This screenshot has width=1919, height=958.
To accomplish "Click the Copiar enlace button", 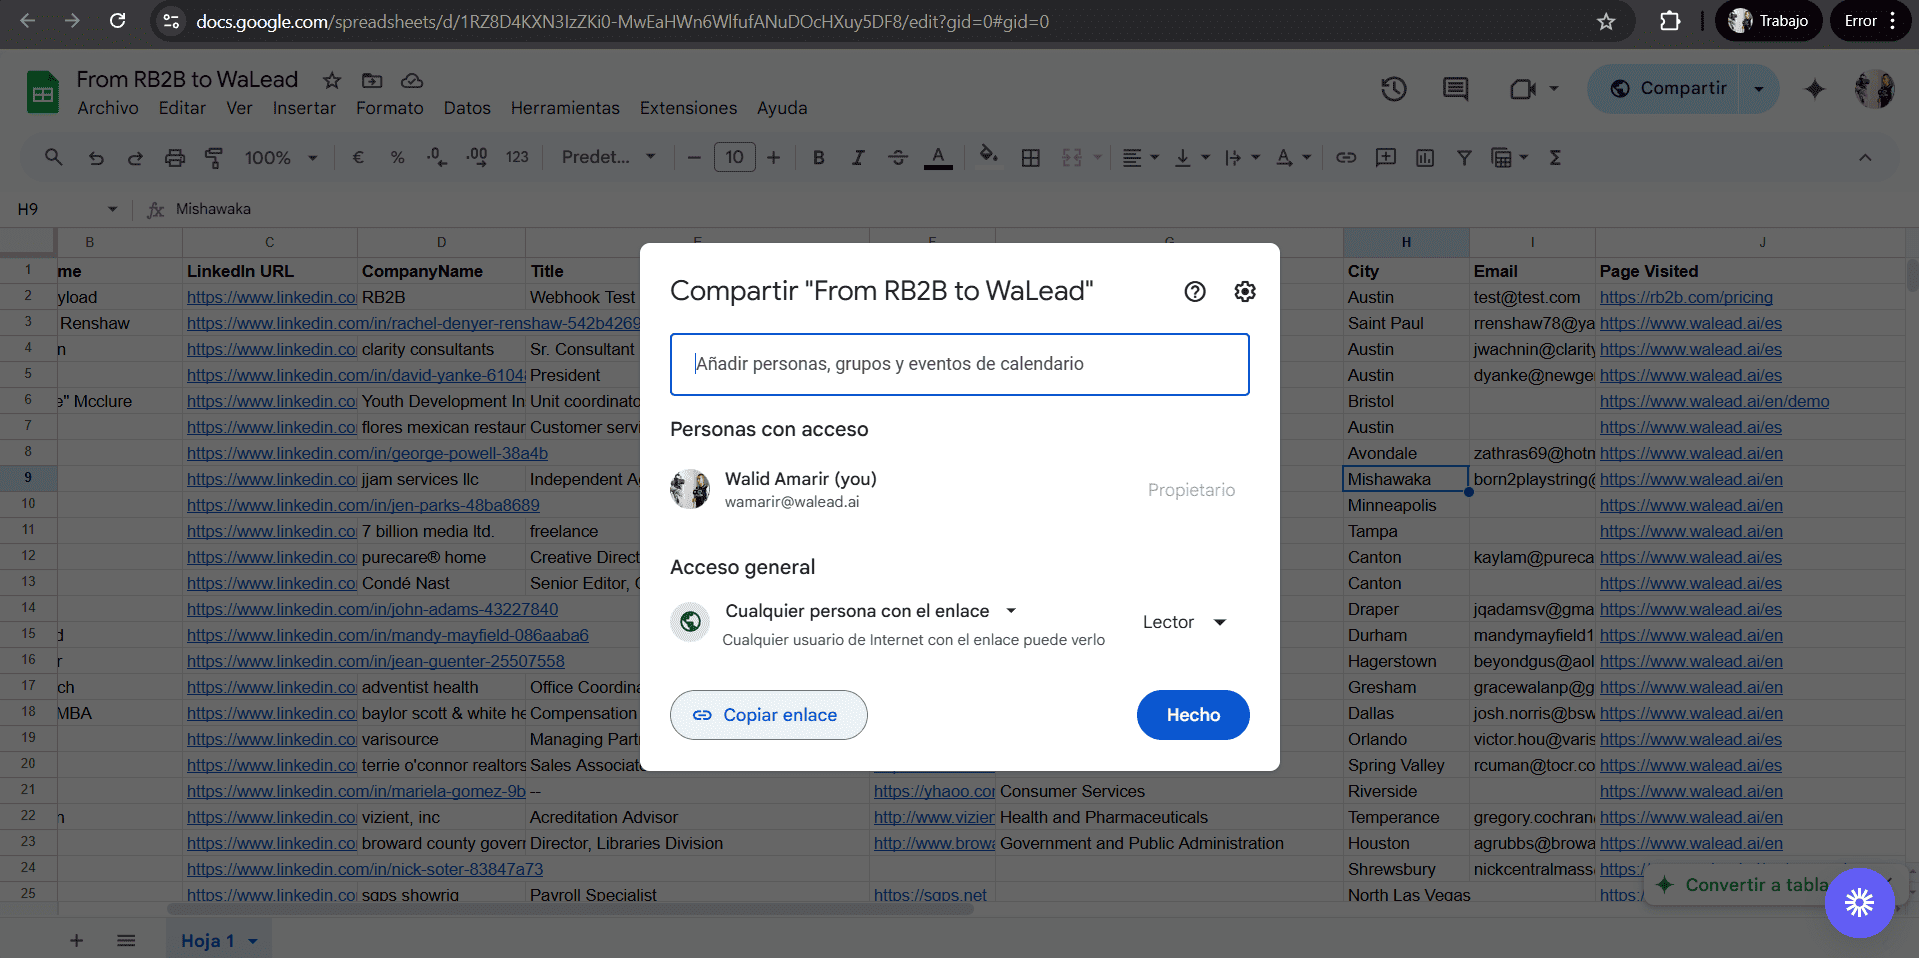I will click(769, 715).
